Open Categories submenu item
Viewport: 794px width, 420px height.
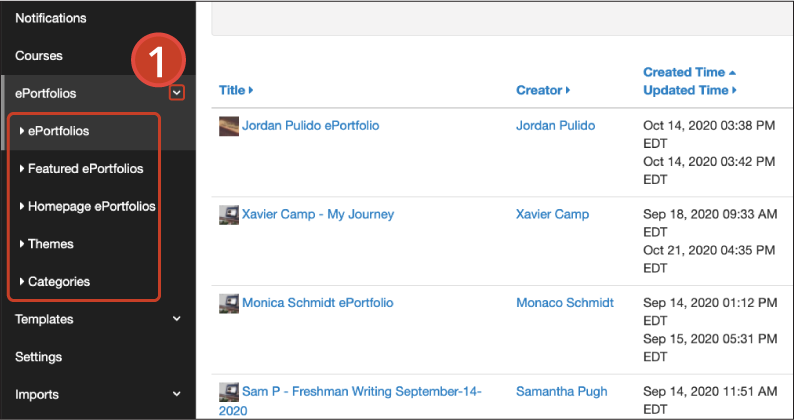tap(59, 281)
